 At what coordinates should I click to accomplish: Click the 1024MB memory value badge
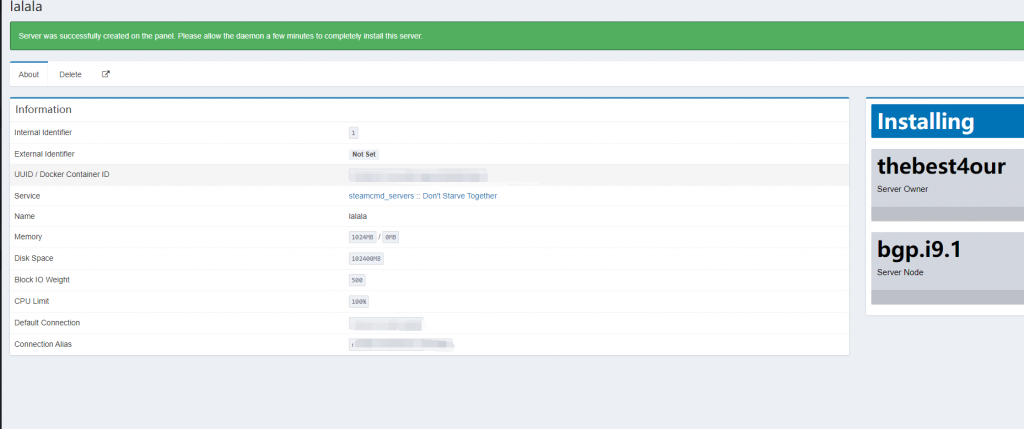pos(361,237)
